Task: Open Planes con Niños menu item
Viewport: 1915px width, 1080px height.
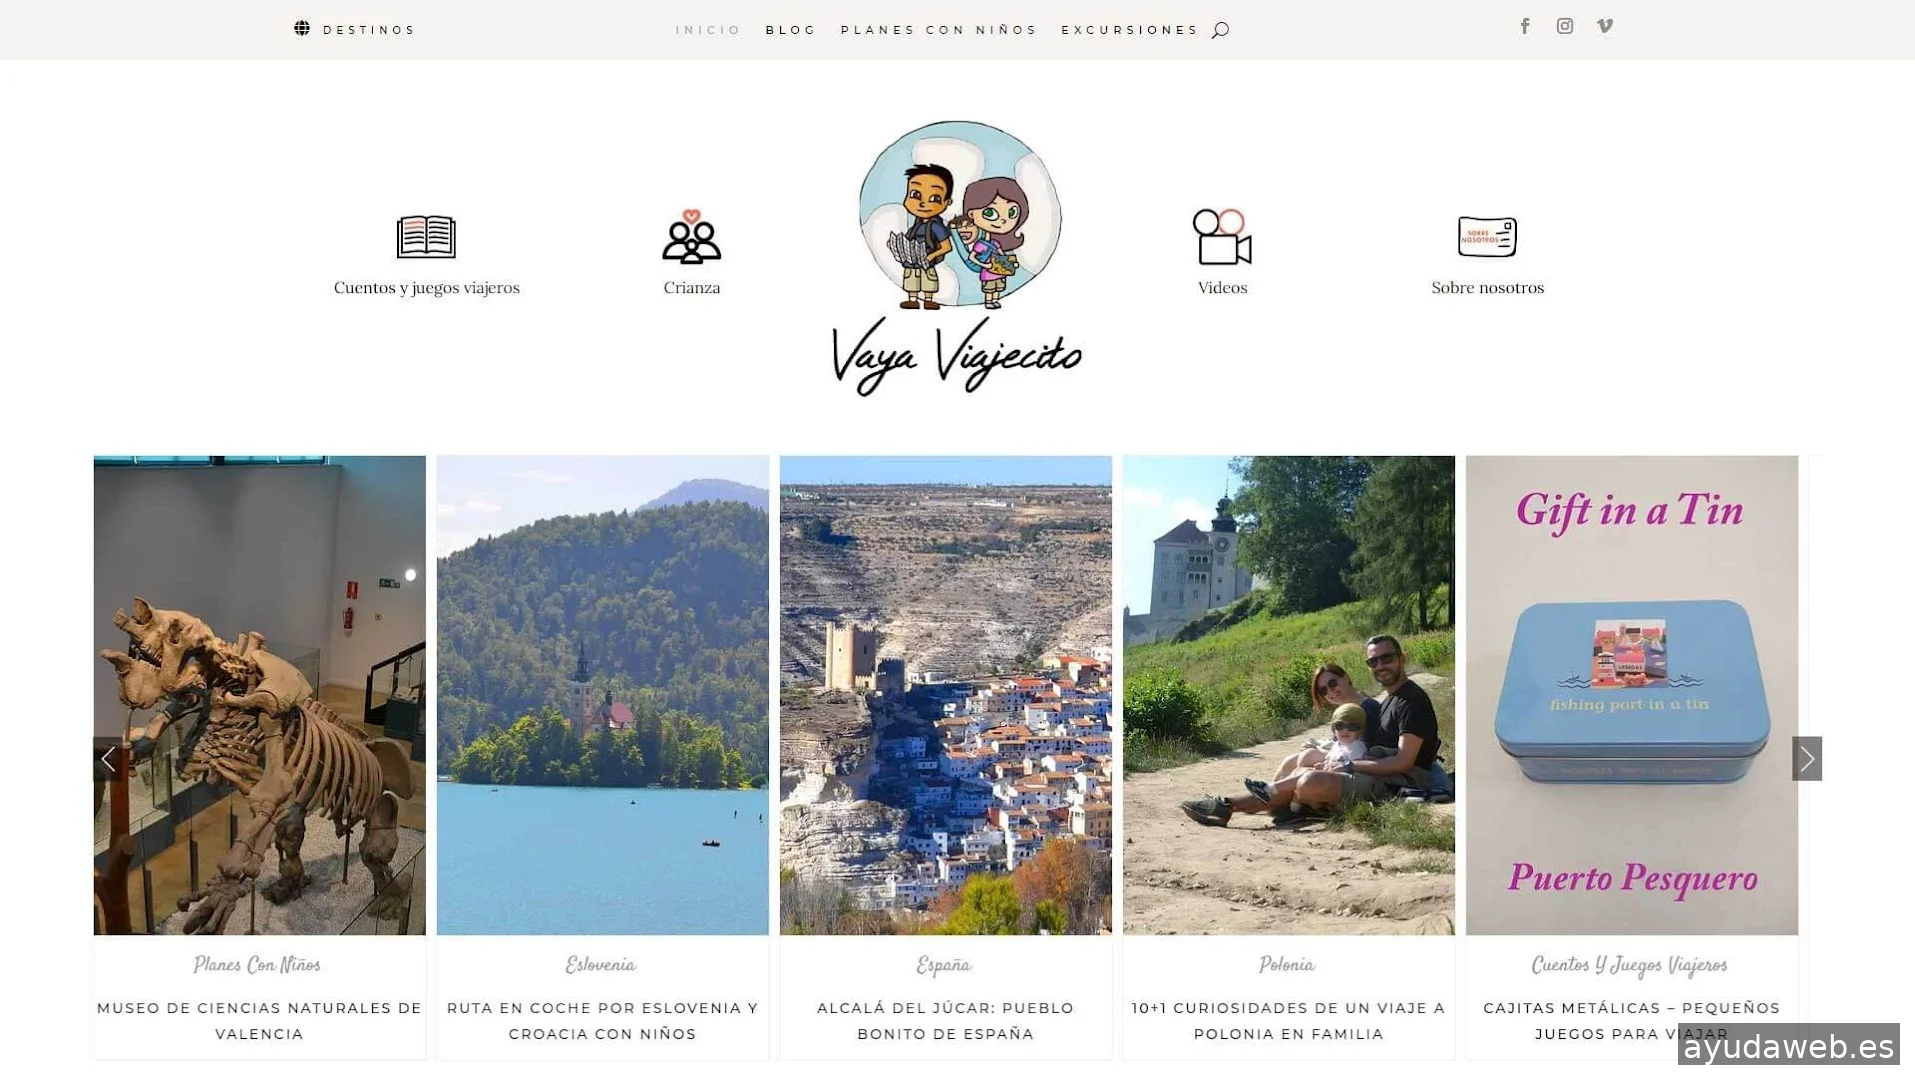Action: [939, 30]
